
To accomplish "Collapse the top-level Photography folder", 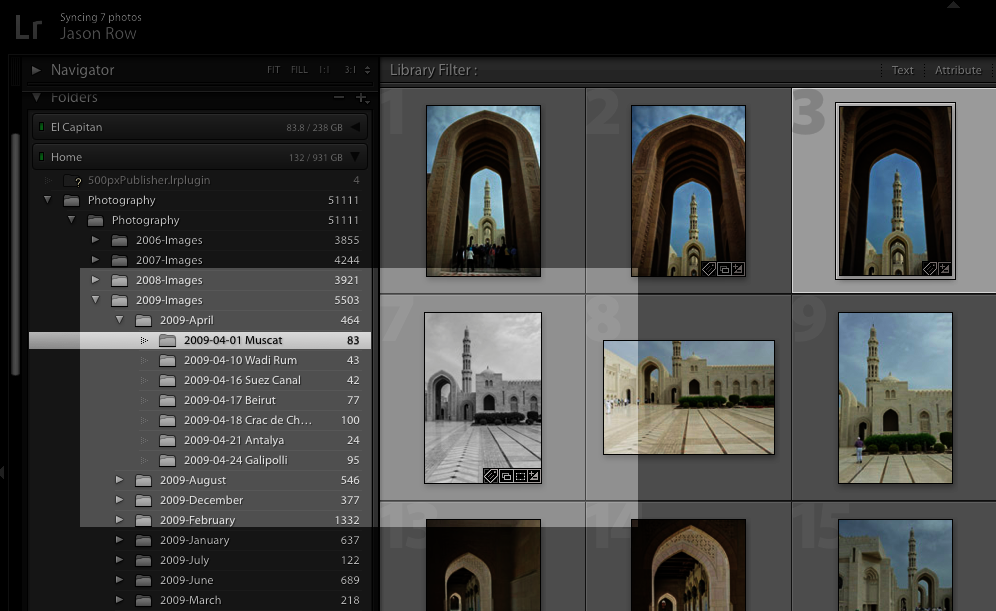I will 48,199.
